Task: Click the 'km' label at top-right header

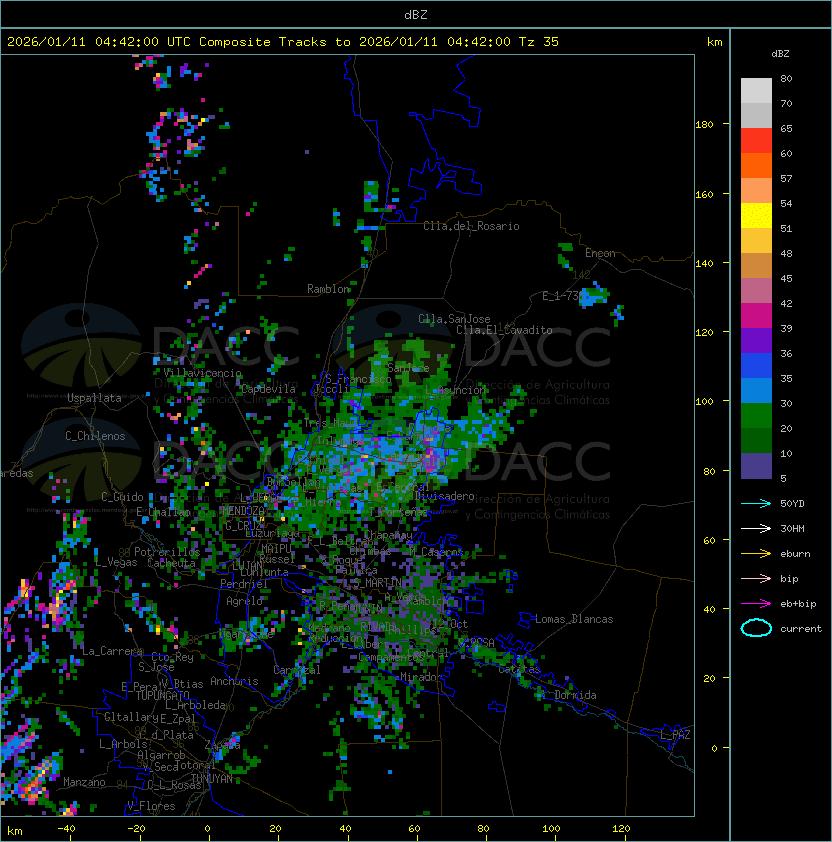Action: coord(714,42)
